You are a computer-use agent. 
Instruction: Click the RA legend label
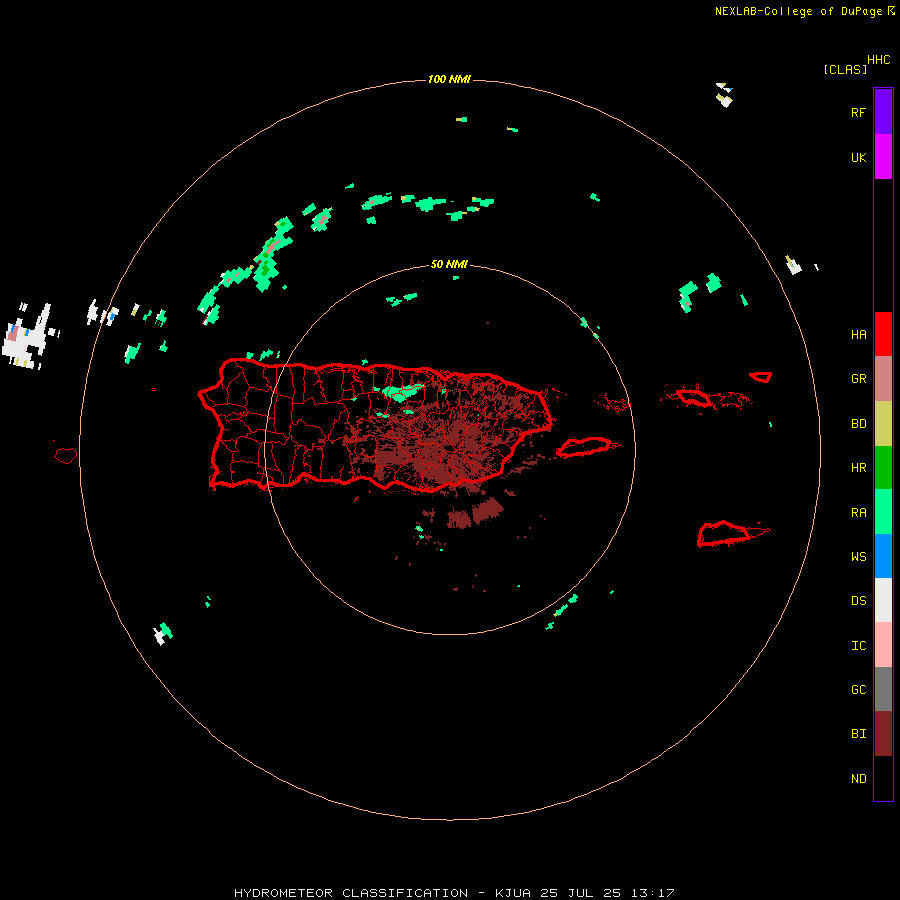pyautogui.click(x=858, y=513)
